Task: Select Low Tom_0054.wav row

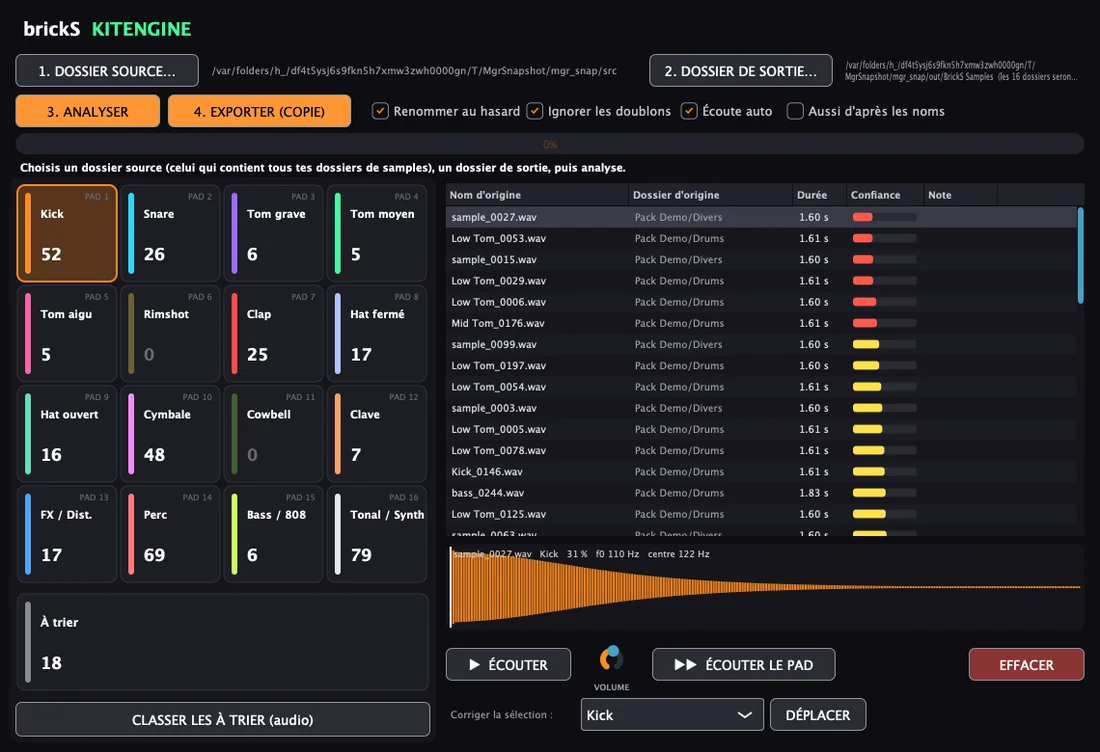Action: click(x=761, y=387)
